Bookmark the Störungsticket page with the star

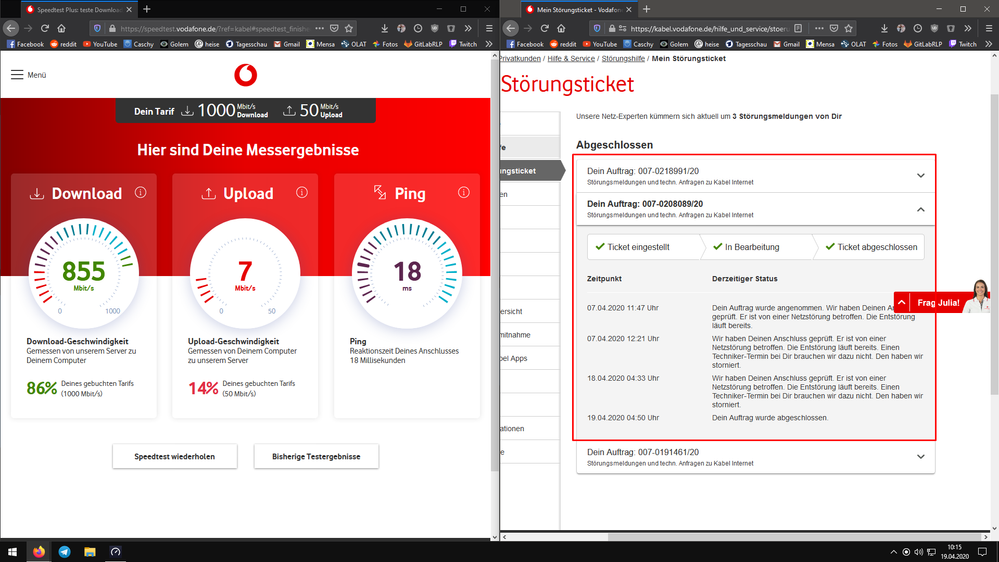pos(848,28)
